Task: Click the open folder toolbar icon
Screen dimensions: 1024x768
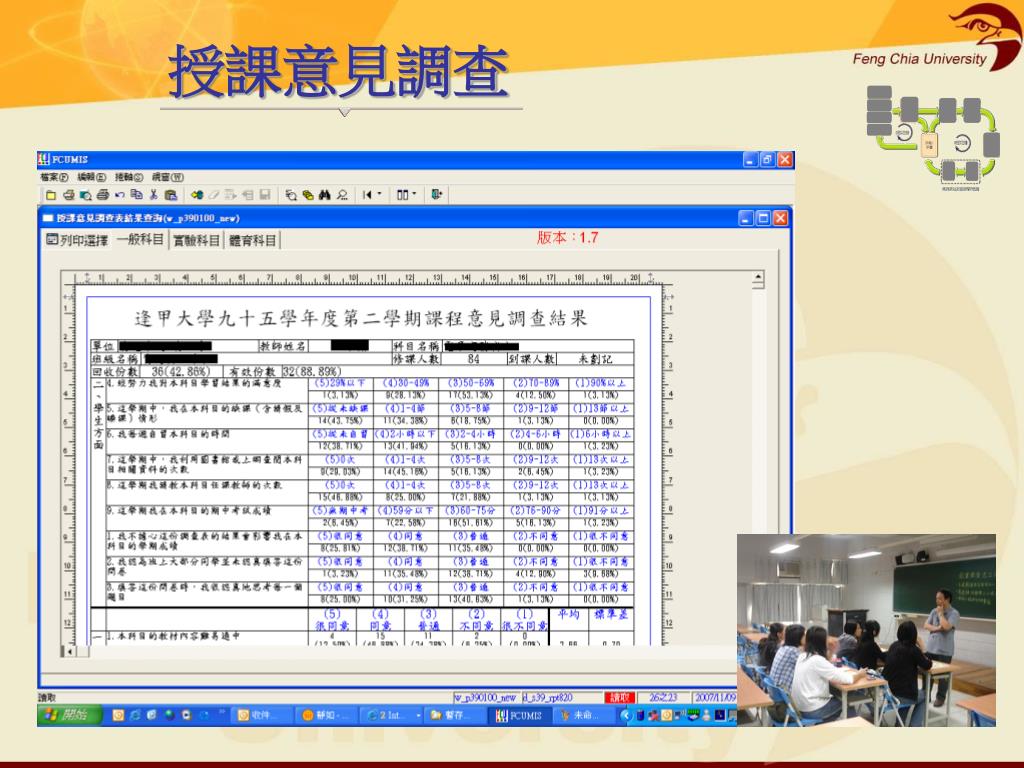Action: click(51, 195)
